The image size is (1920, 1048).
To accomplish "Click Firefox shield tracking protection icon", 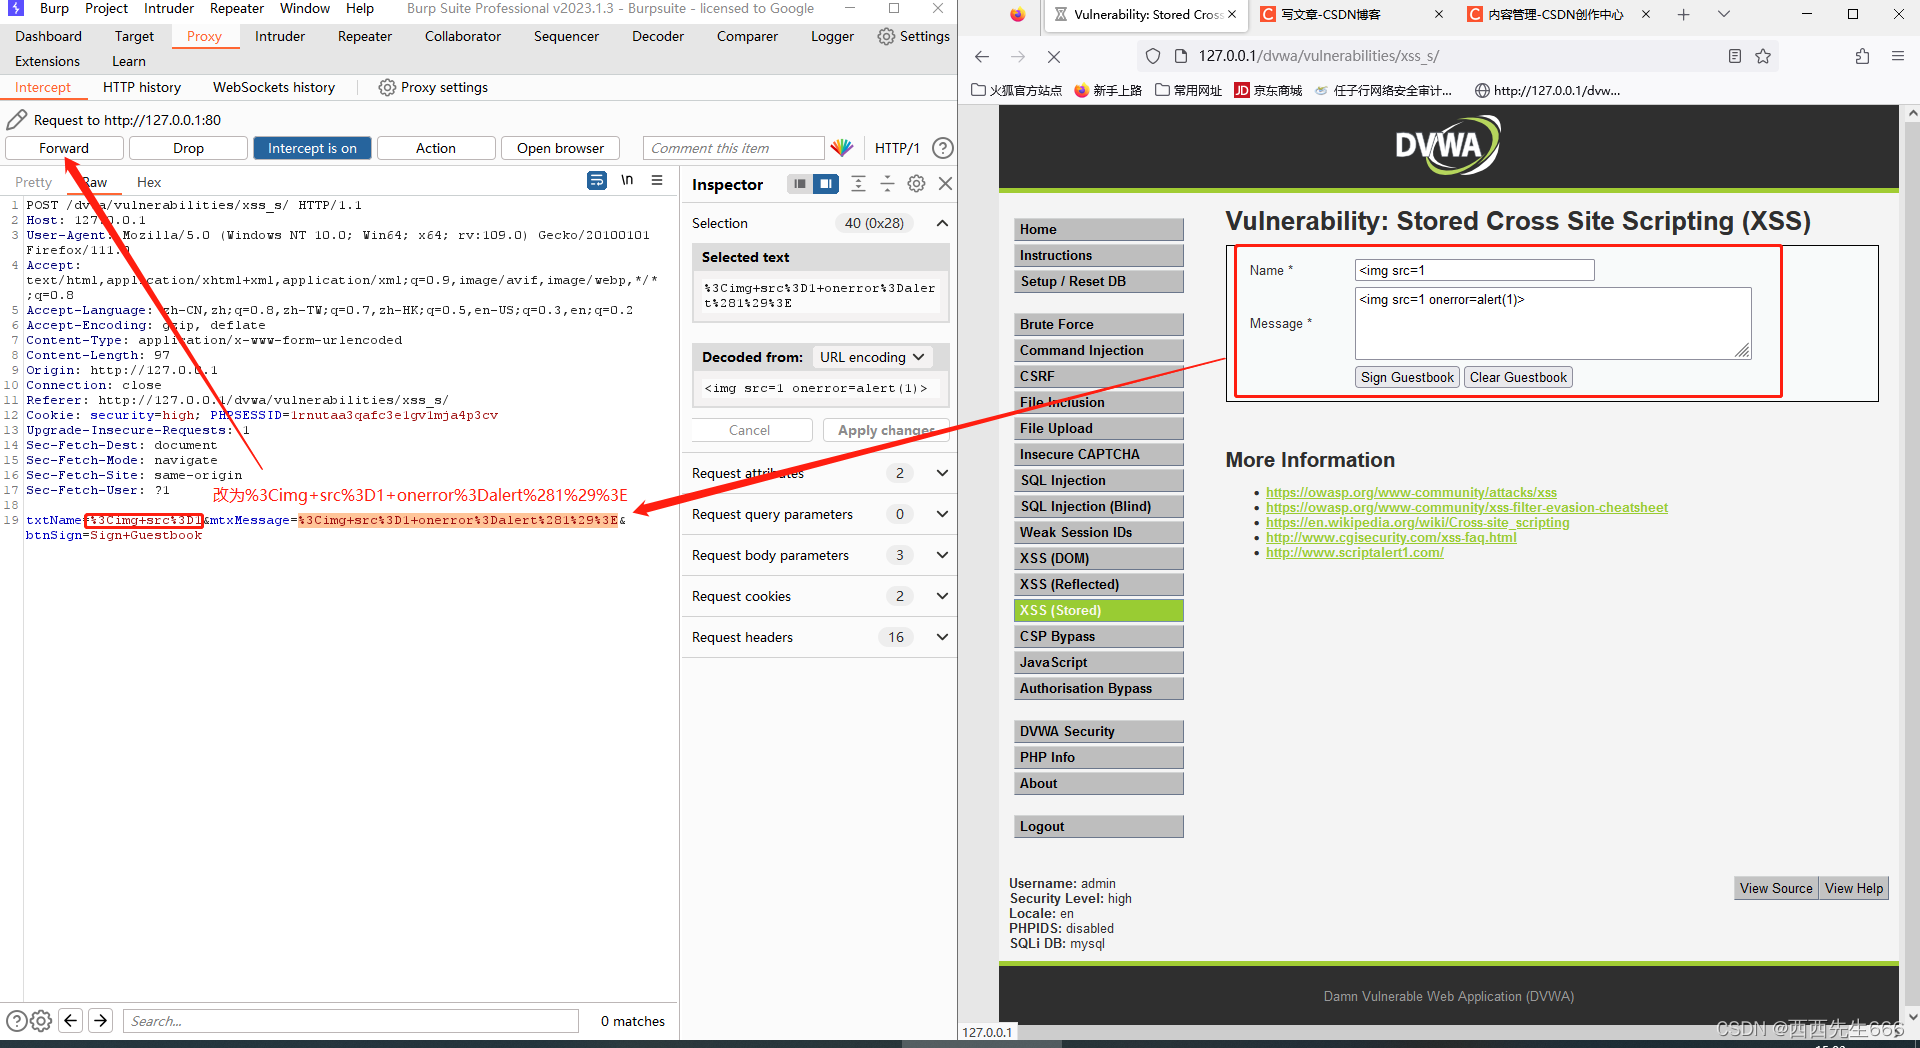I will (x=1153, y=57).
